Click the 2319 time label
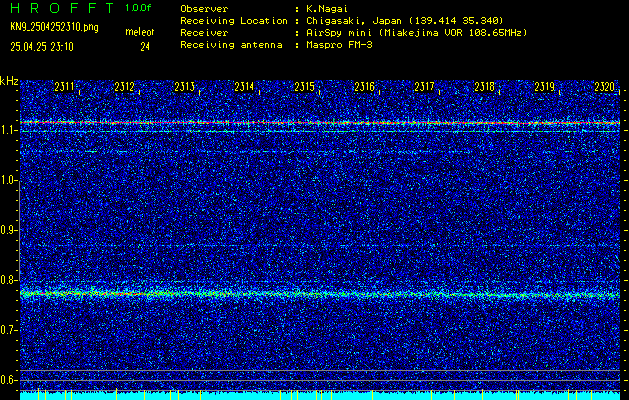 (544, 87)
